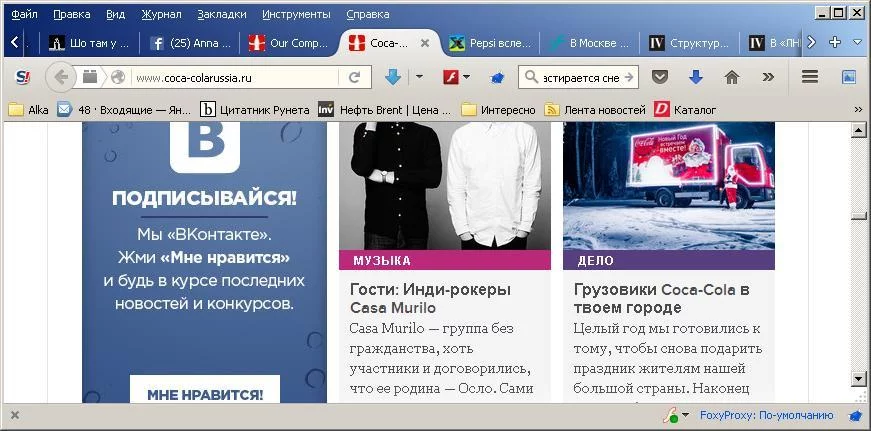This screenshot has width=871, height=431.
Task: Open Цитатник Рунета bookmark
Action: [x=255, y=110]
